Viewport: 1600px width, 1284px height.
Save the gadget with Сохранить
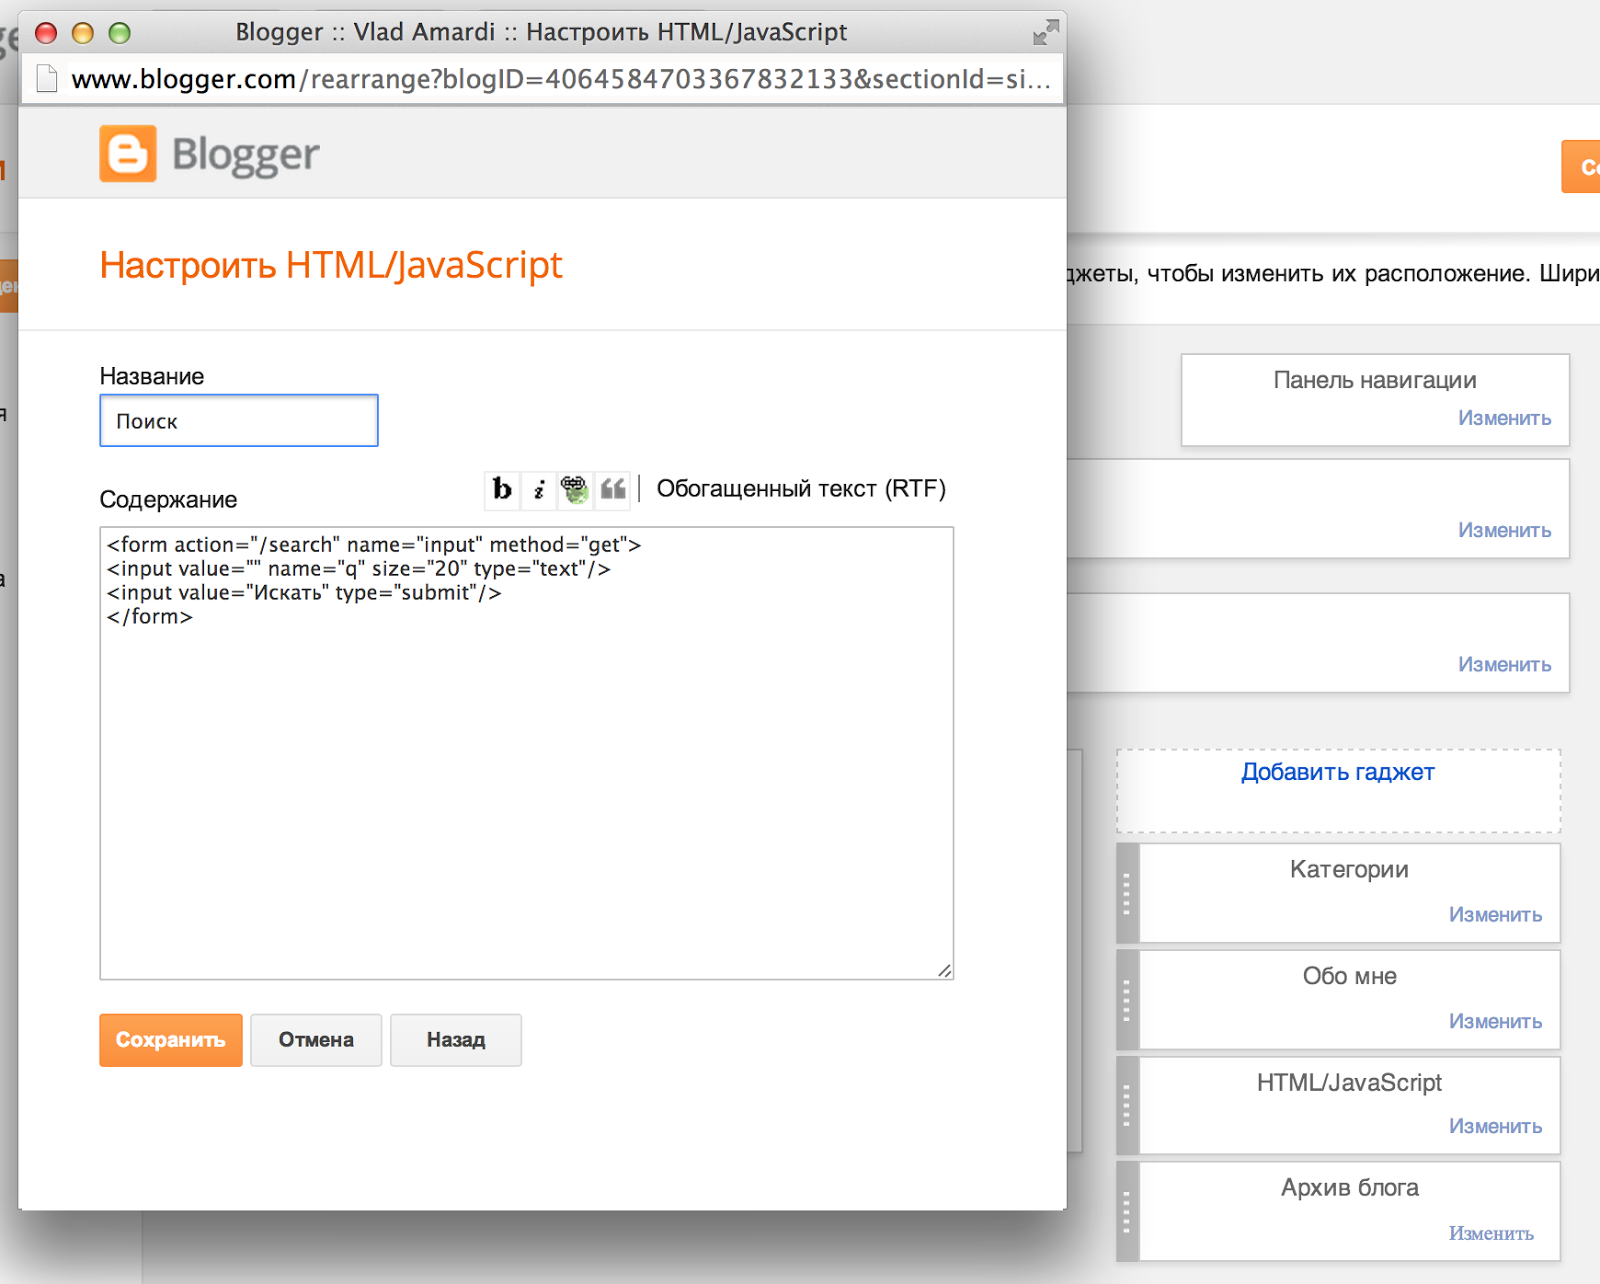click(171, 1040)
